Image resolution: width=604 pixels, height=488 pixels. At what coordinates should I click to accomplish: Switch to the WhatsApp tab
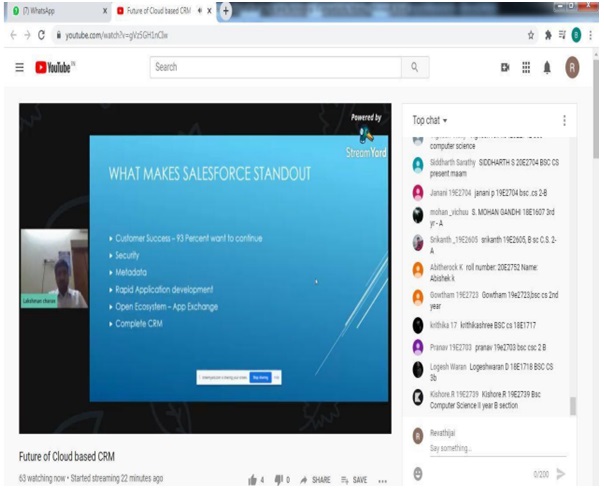58,11
